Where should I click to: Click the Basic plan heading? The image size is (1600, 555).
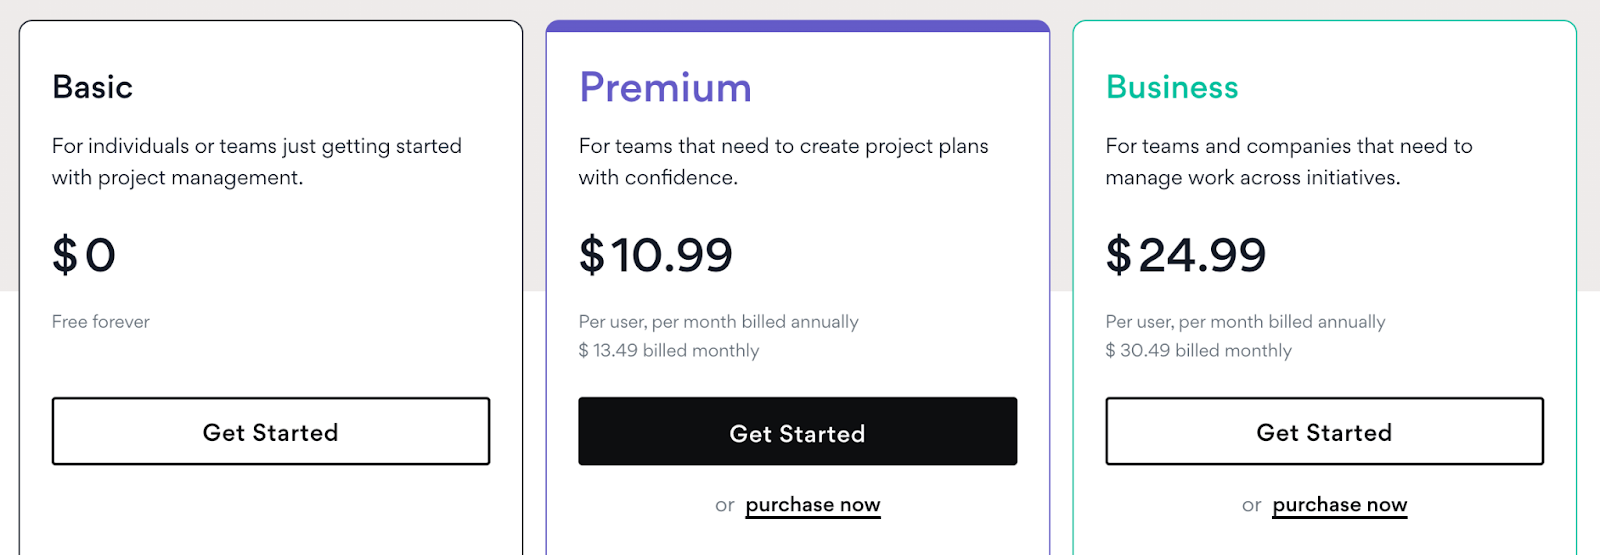click(x=93, y=88)
